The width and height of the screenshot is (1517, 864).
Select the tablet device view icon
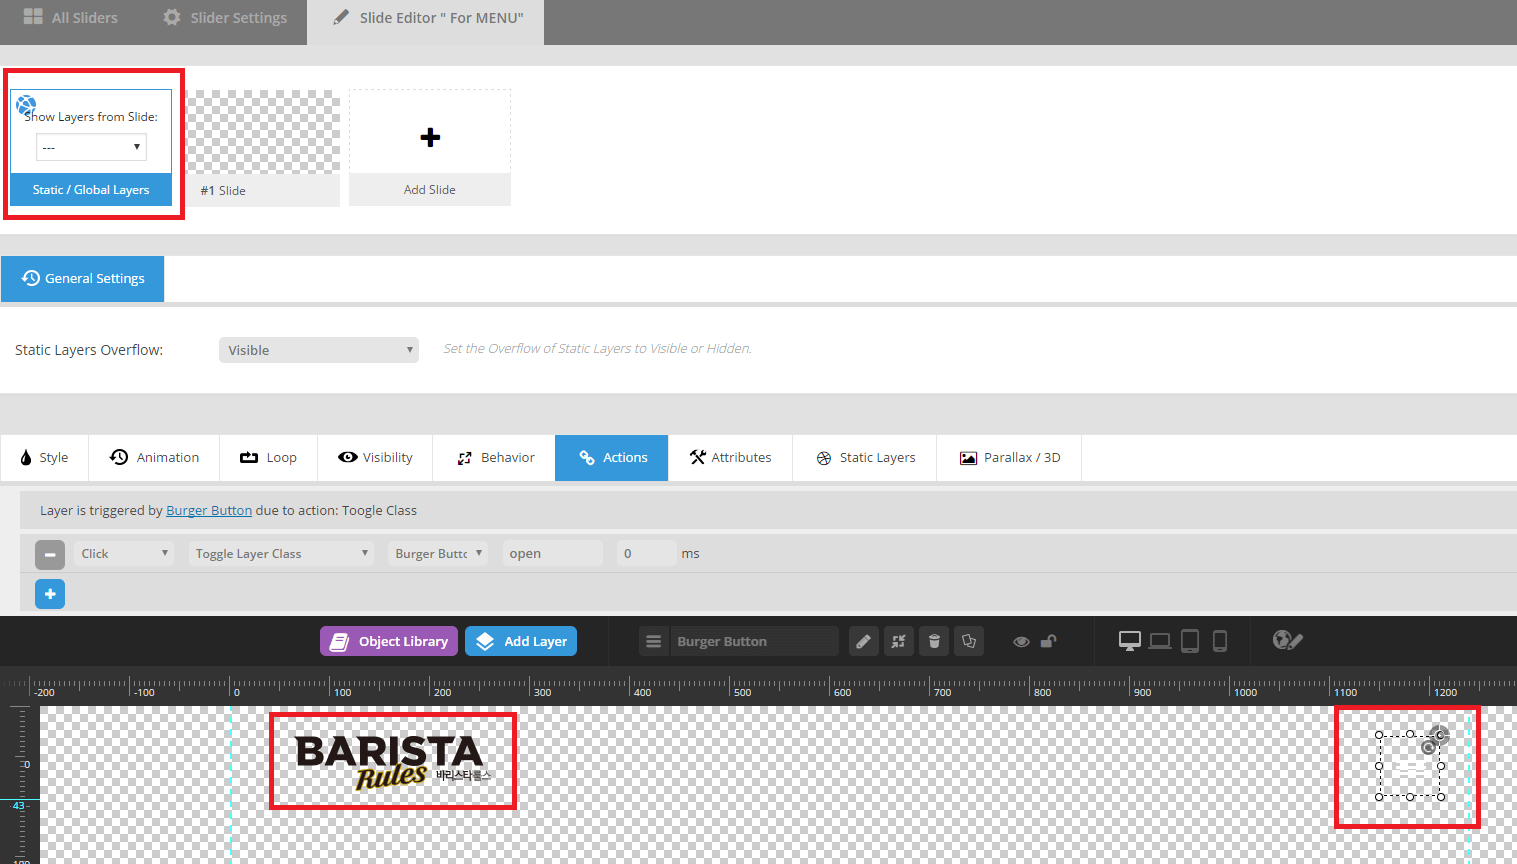pyautogui.click(x=1190, y=641)
